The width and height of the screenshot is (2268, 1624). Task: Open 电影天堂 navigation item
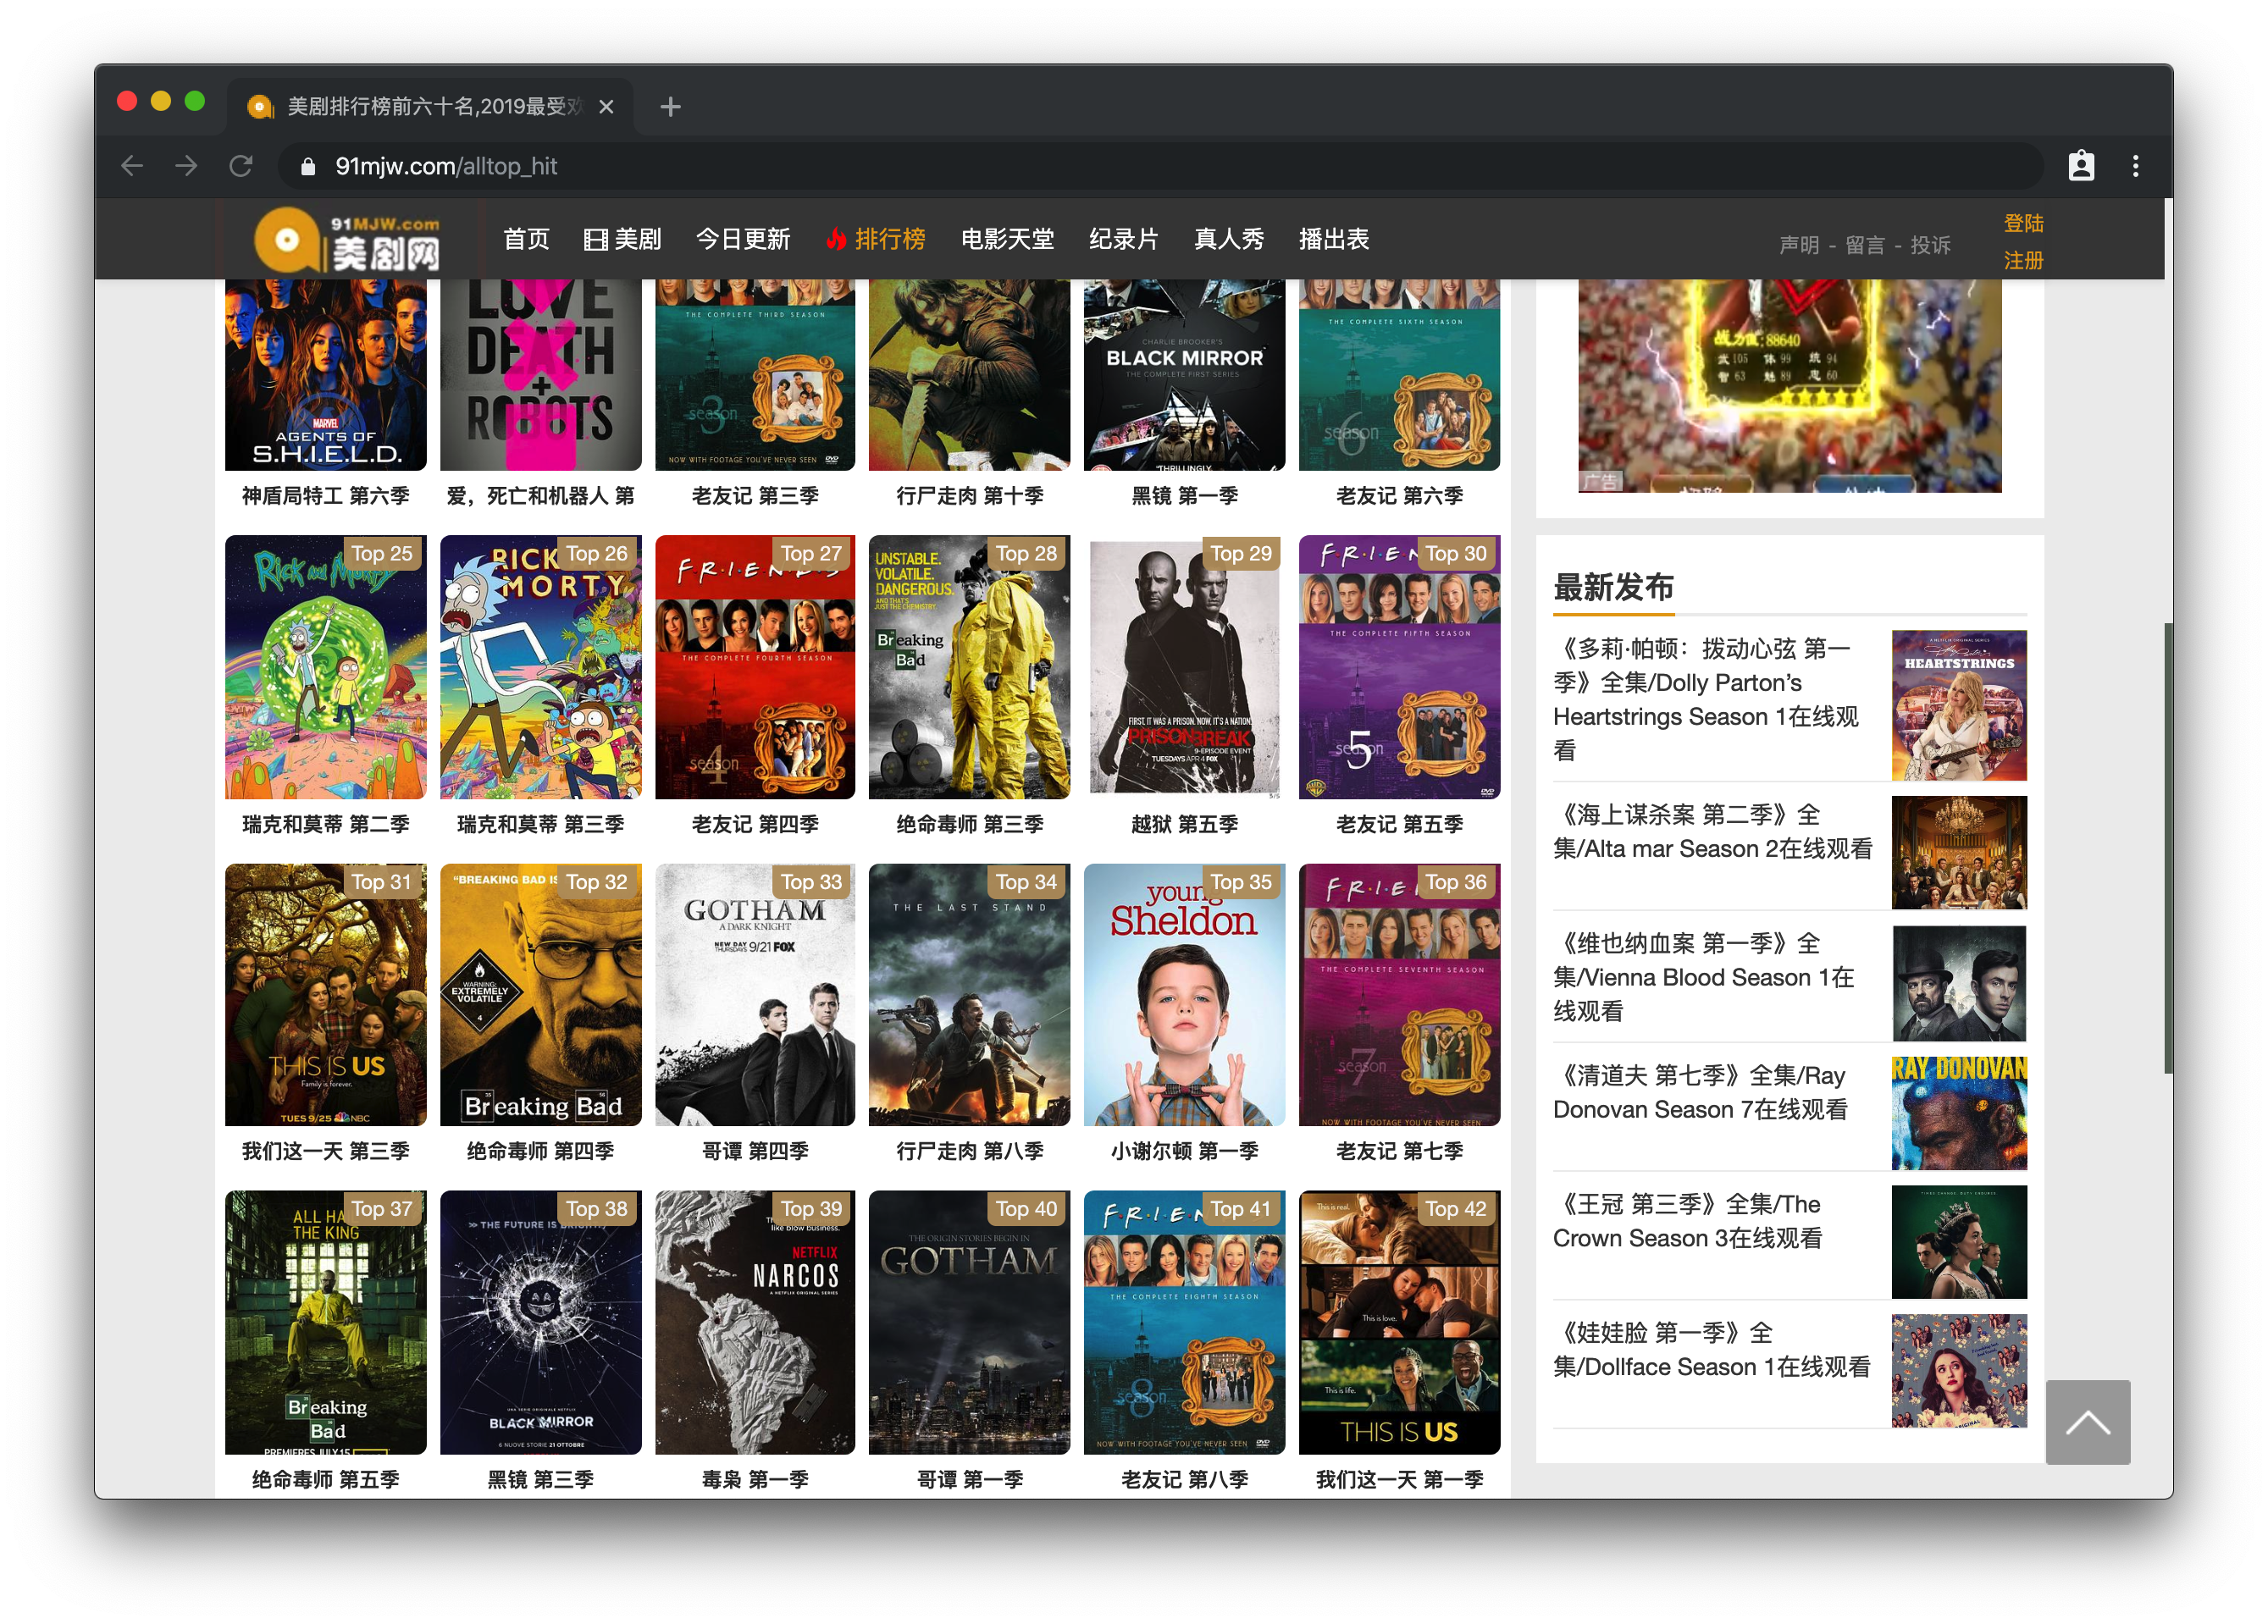(x=1007, y=239)
